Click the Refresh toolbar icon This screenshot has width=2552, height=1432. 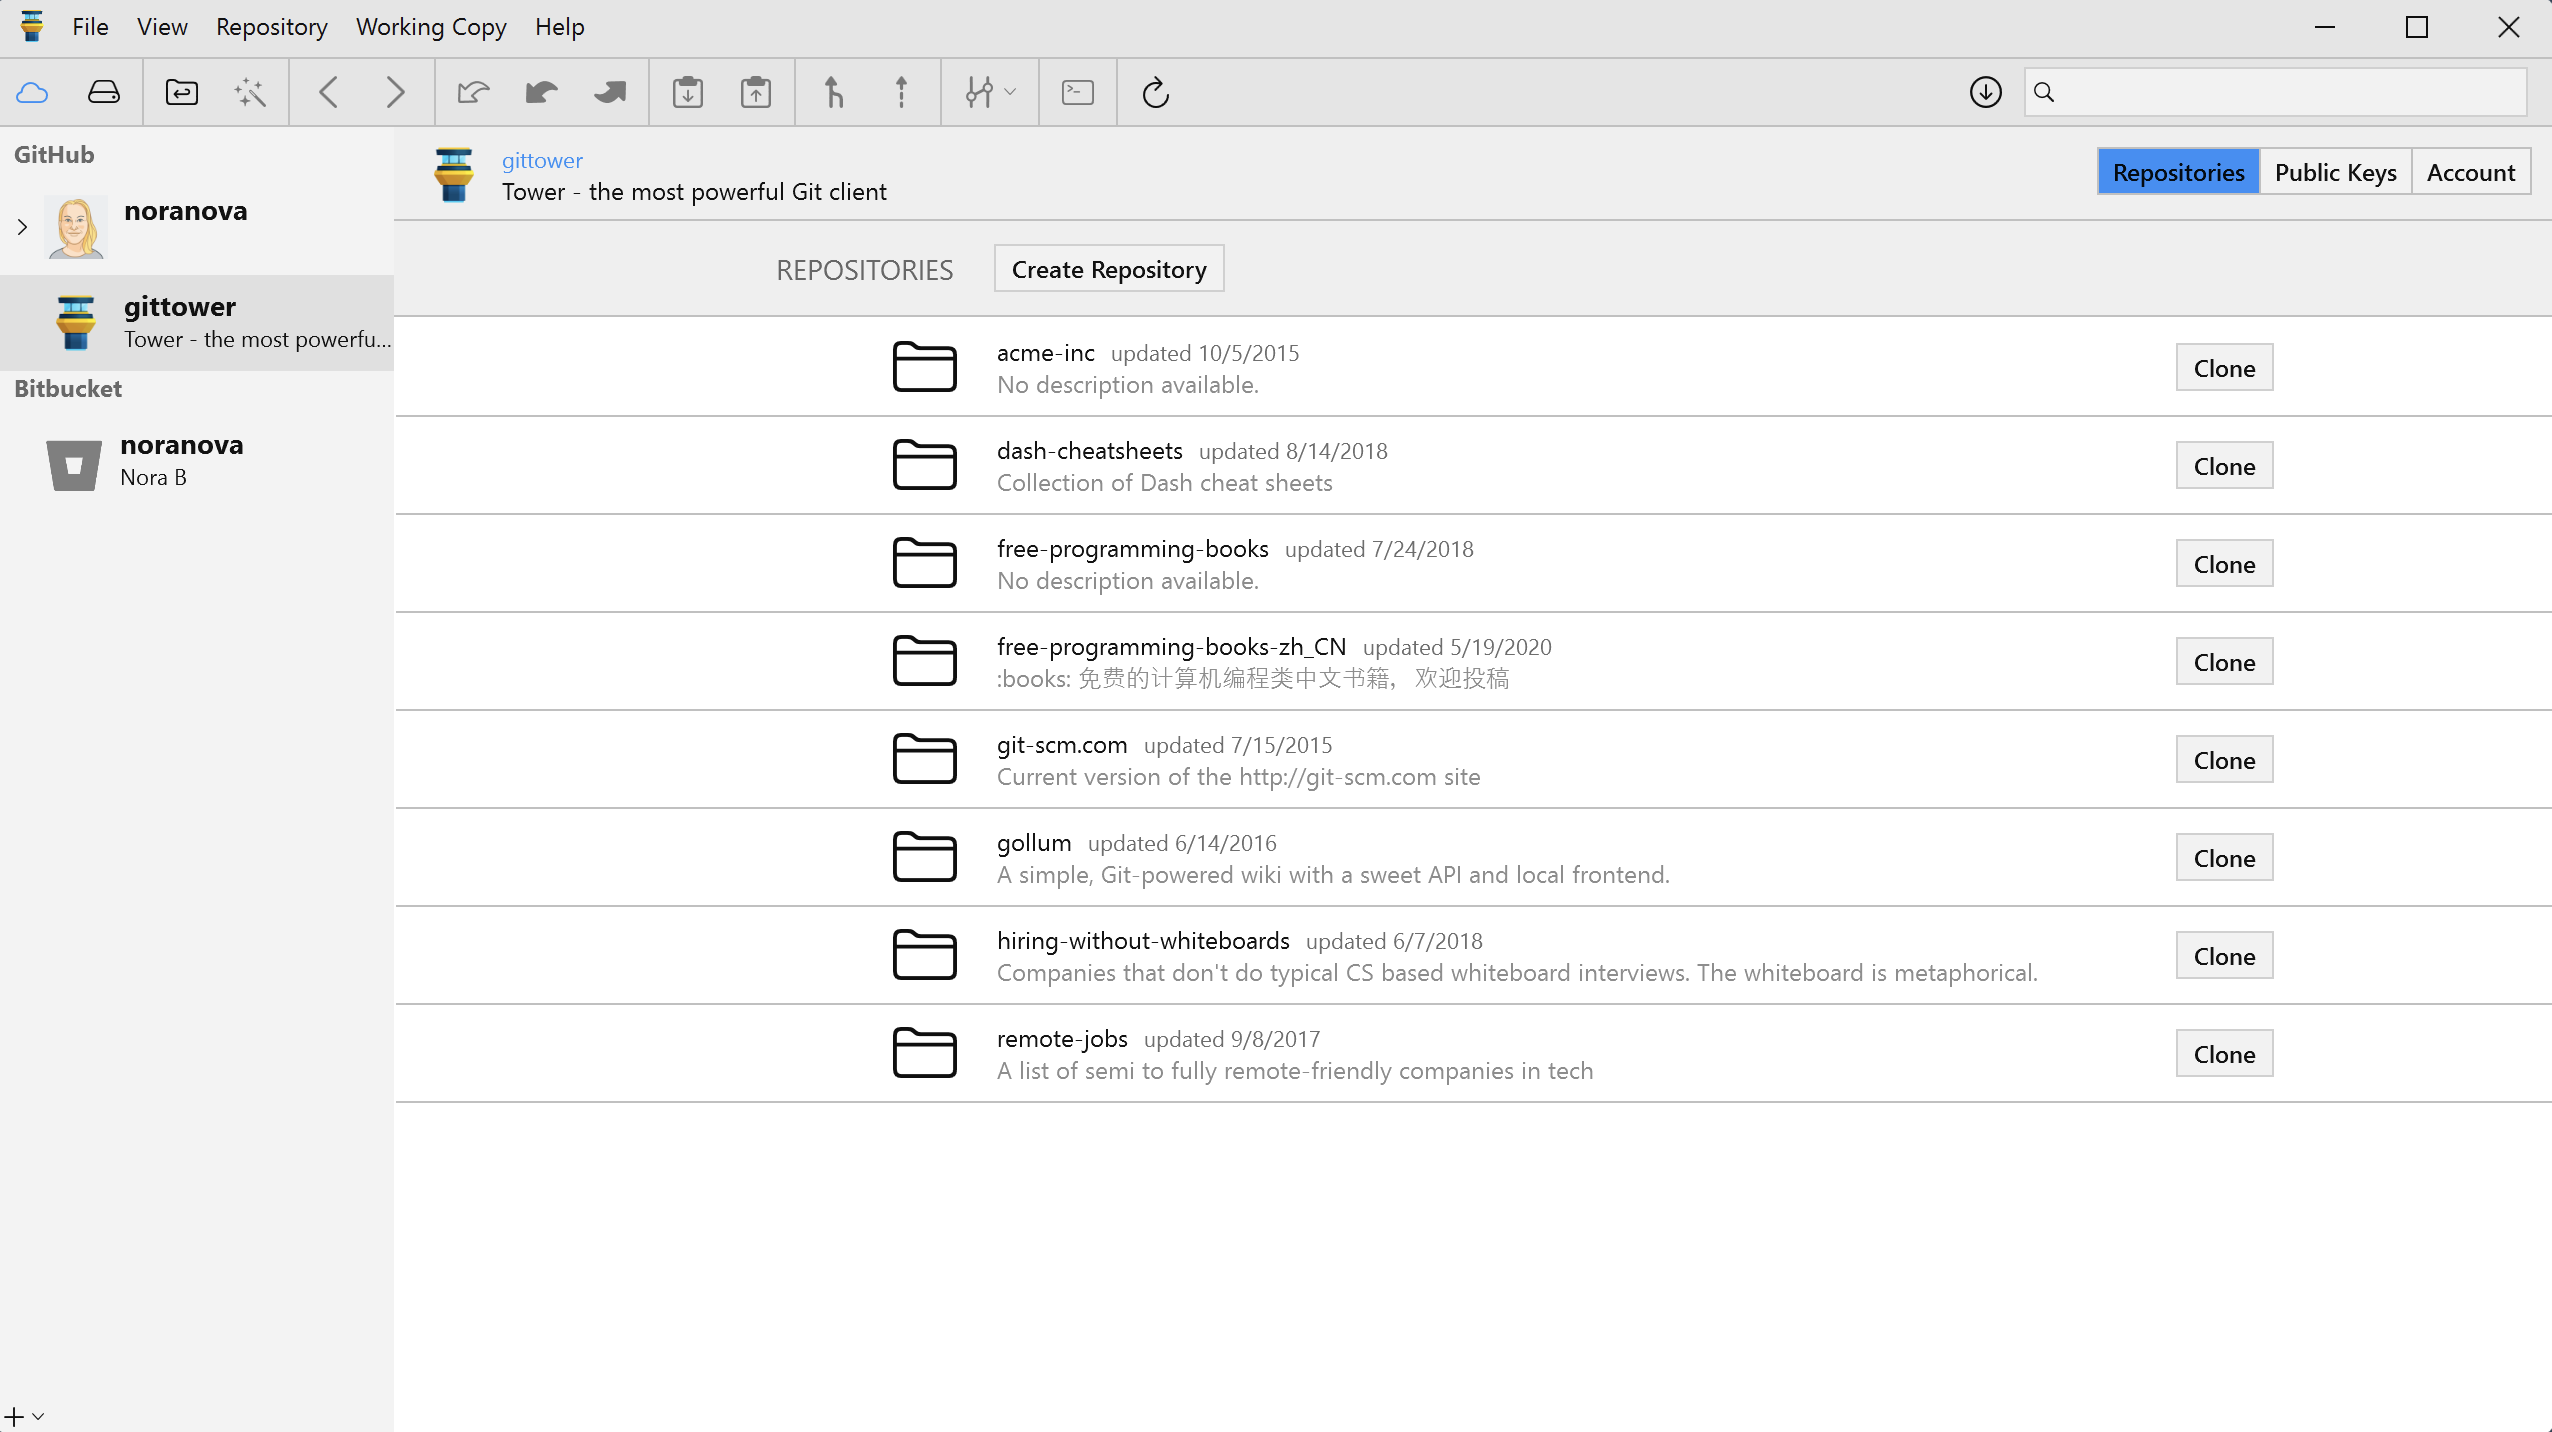(1155, 93)
